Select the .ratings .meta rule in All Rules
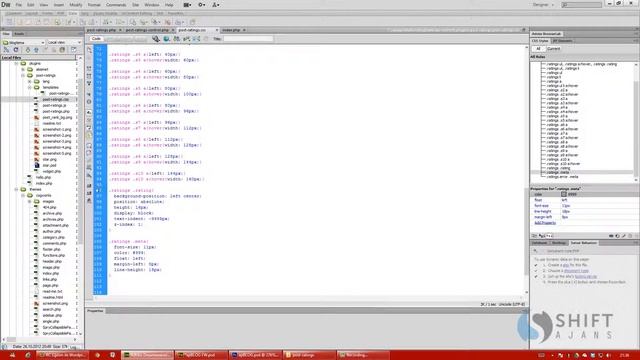The height and width of the screenshot is (360, 640). 558,173
